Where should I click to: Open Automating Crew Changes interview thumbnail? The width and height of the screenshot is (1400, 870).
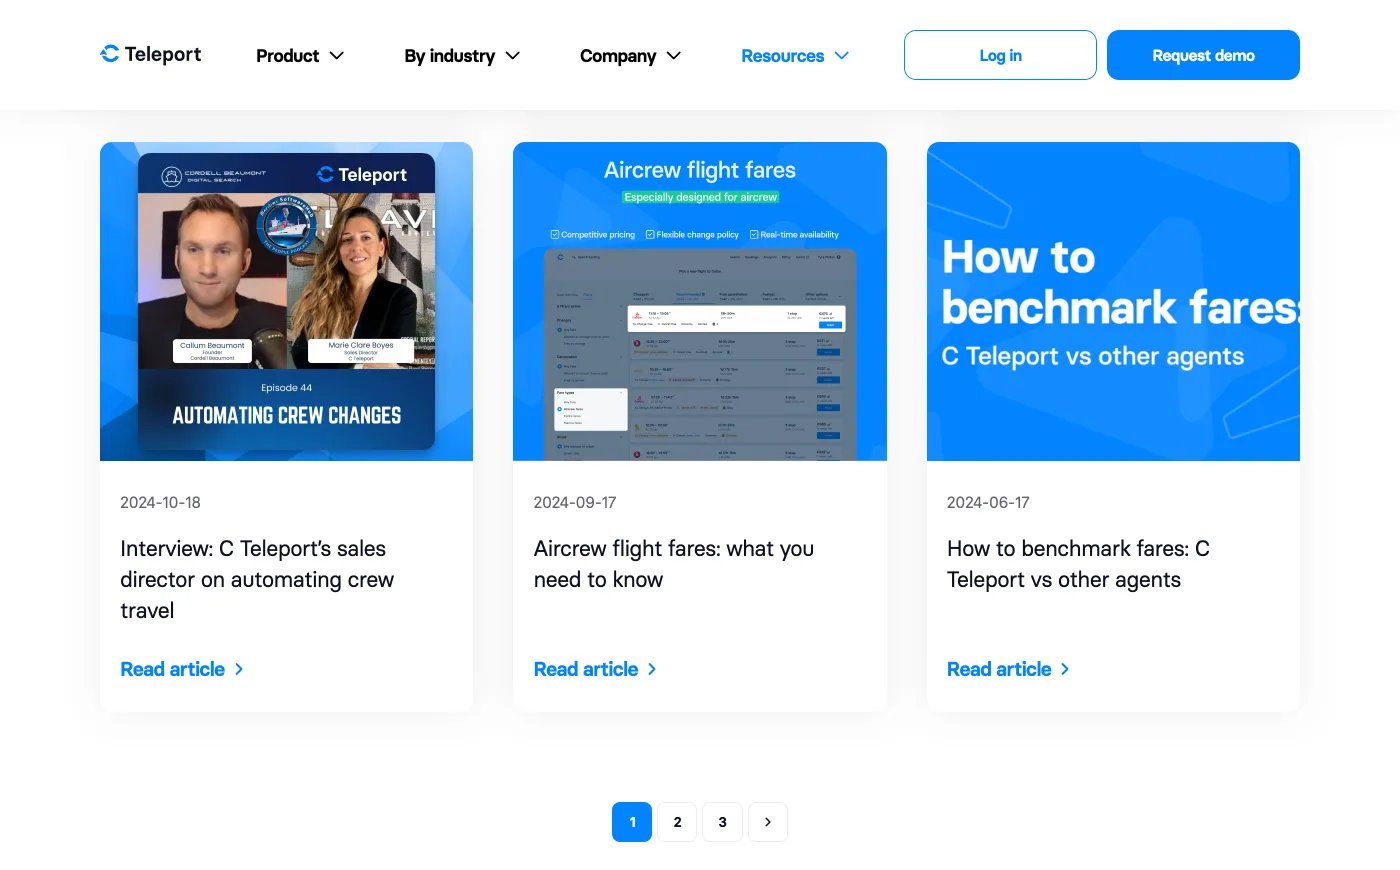(286, 301)
